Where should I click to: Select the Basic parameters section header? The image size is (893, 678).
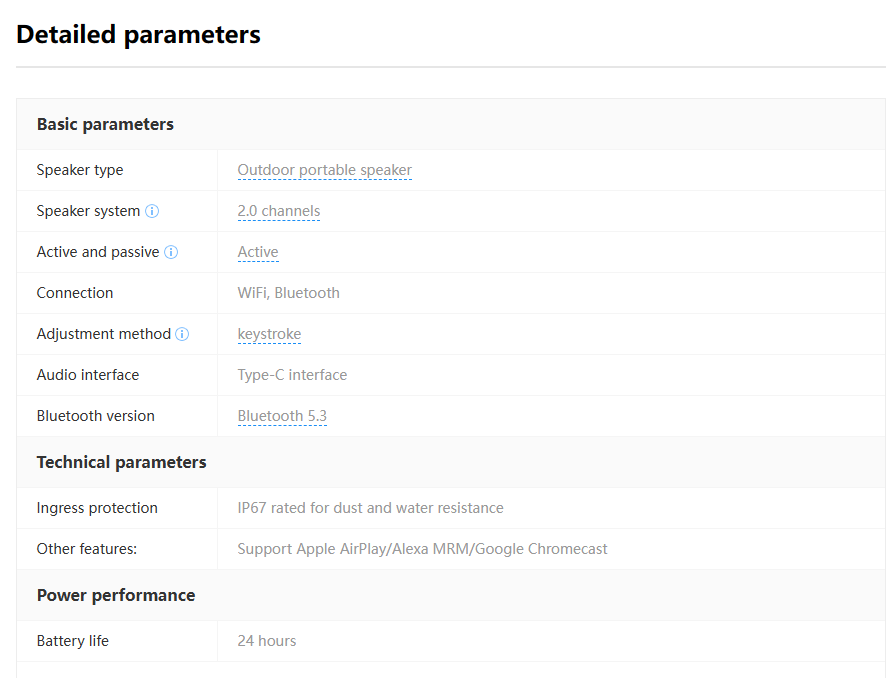105,124
